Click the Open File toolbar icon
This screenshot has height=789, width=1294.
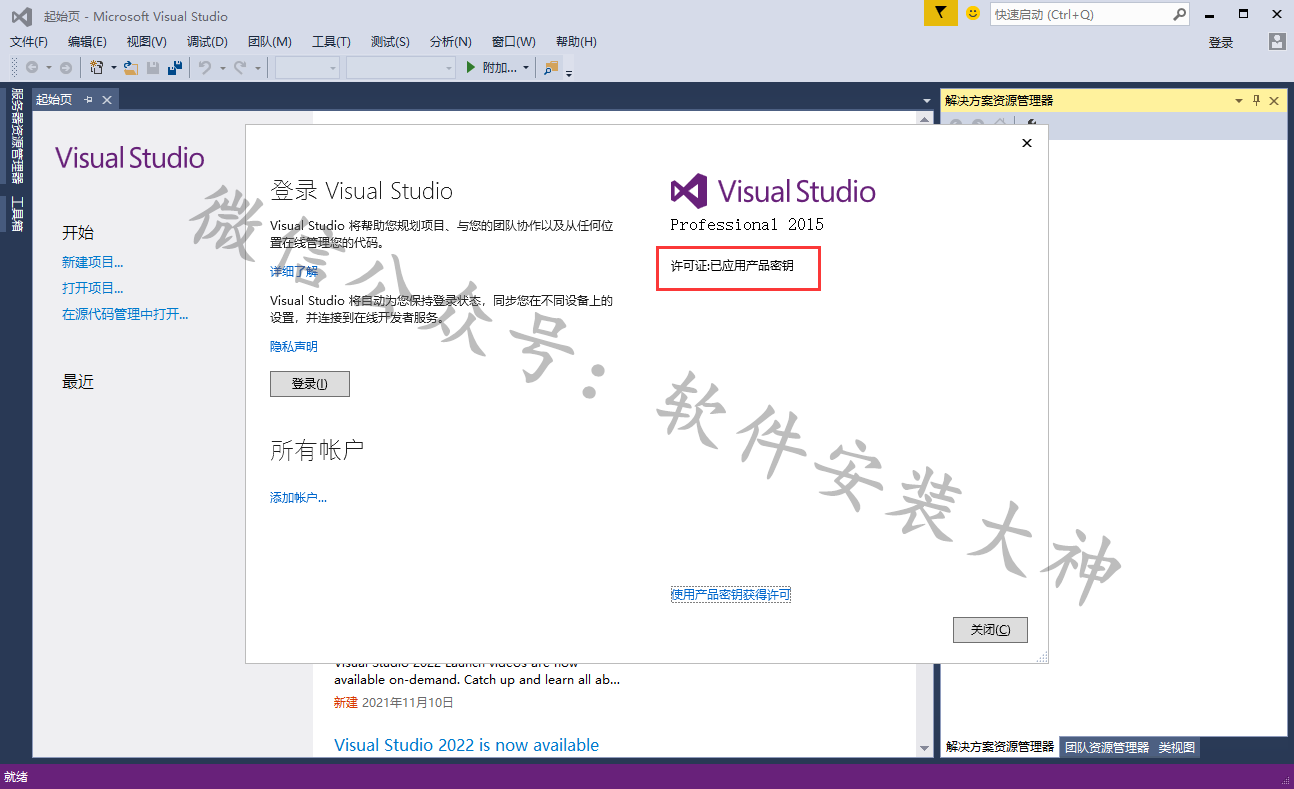coord(130,68)
